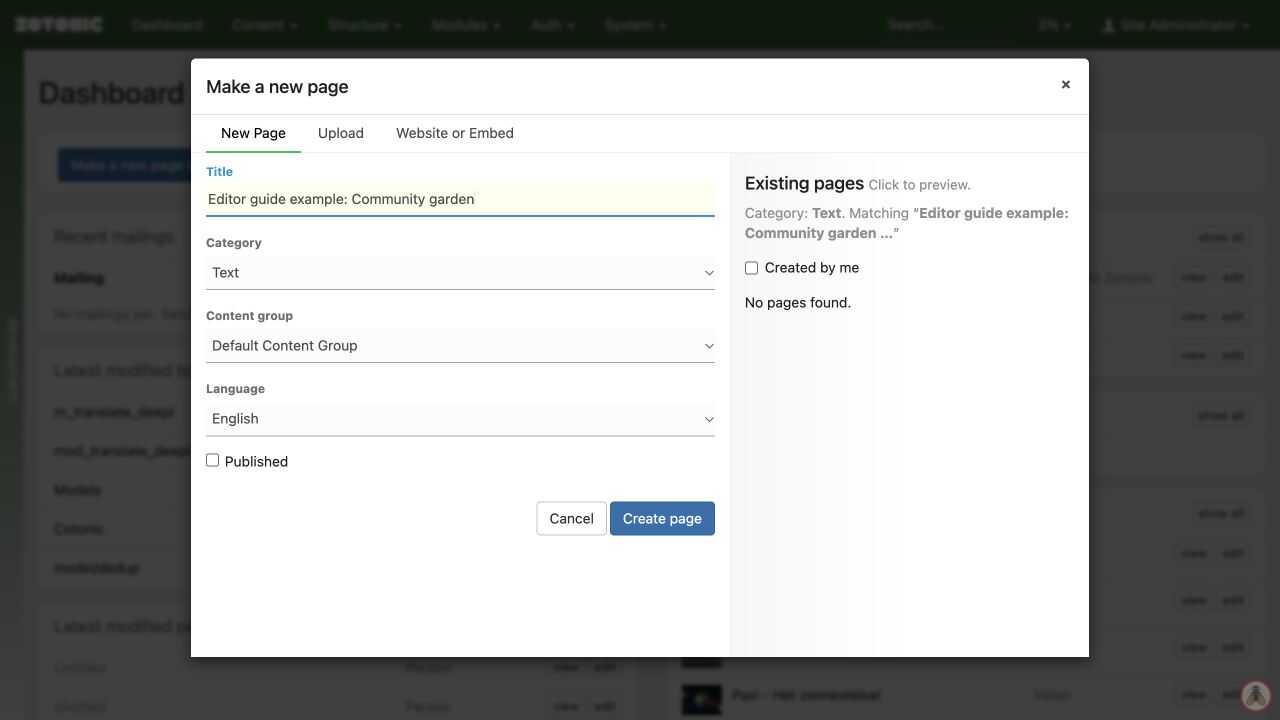Focus the Title input field
The width and height of the screenshot is (1280, 720).
pyautogui.click(x=460, y=199)
